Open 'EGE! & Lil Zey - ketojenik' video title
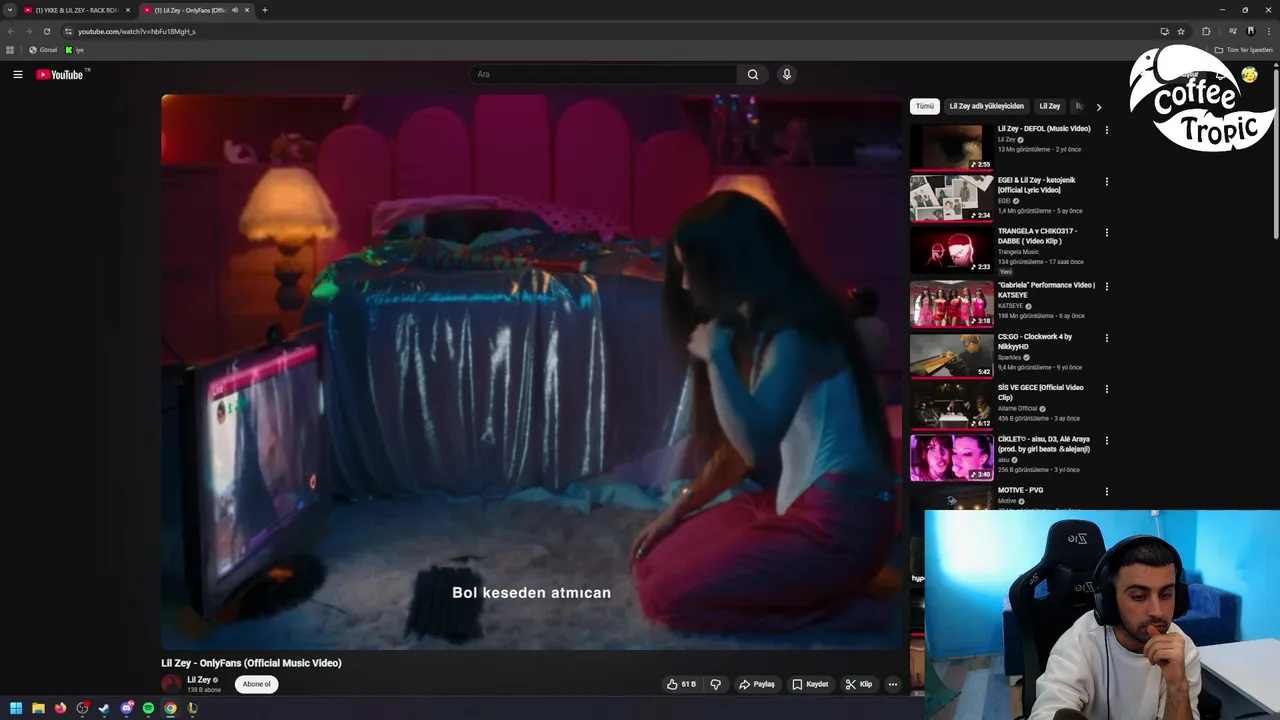The image size is (1280, 720). tap(1036, 185)
